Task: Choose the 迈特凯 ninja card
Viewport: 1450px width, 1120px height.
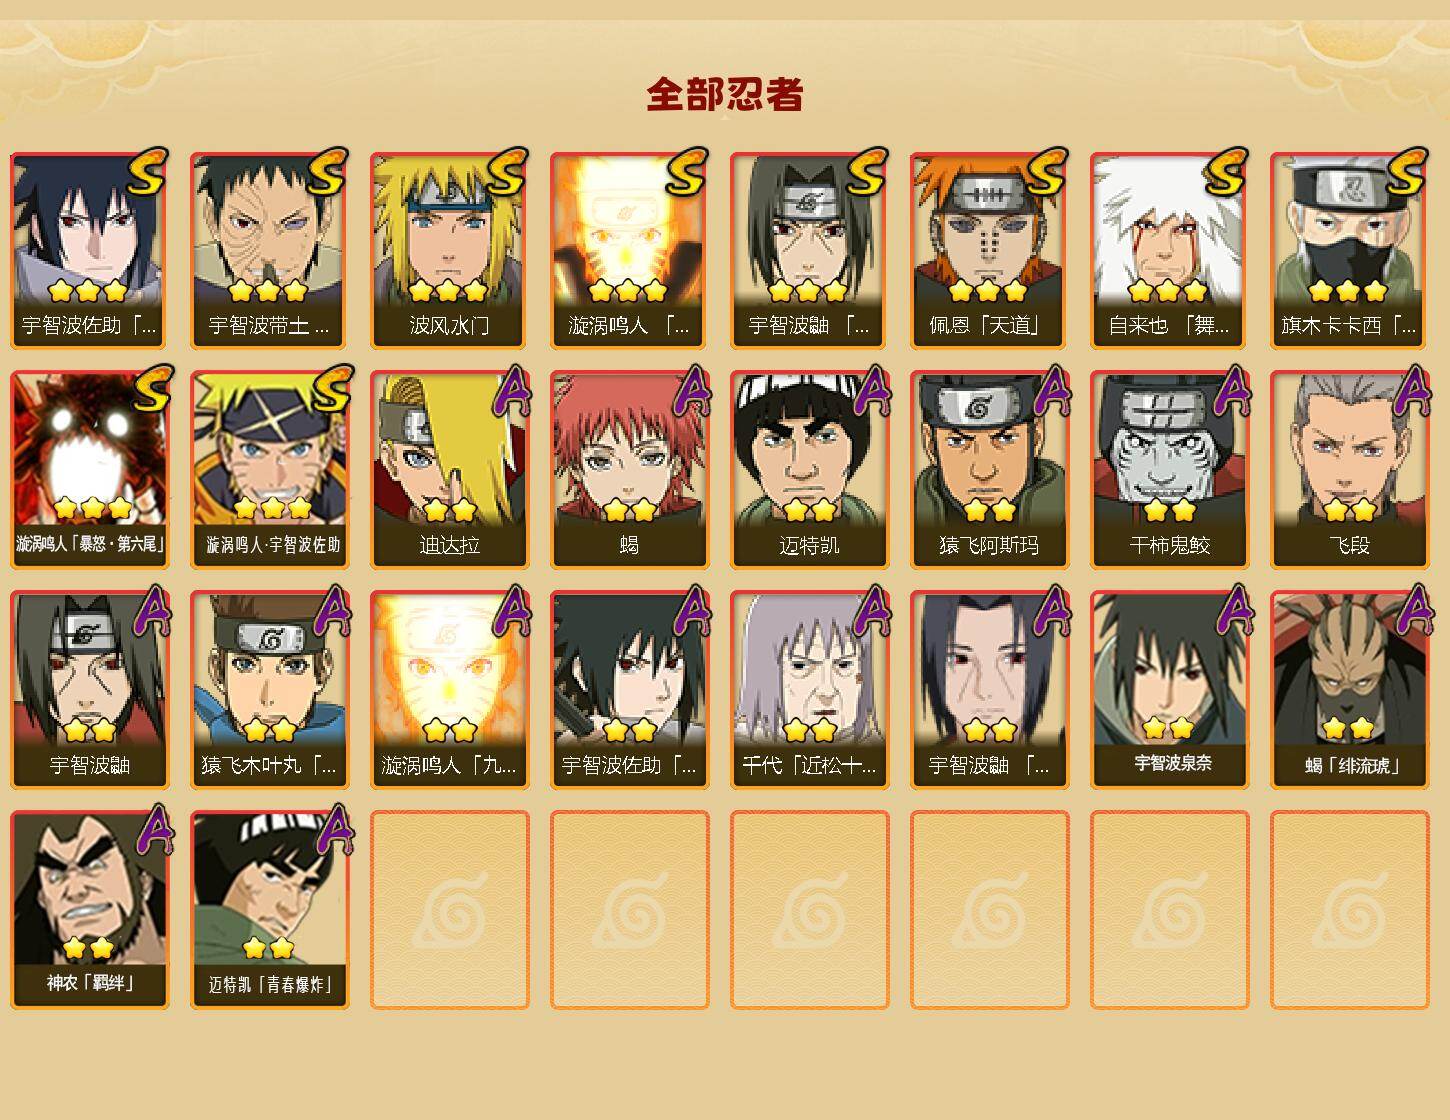Action: pyautogui.click(x=809, y=470)
